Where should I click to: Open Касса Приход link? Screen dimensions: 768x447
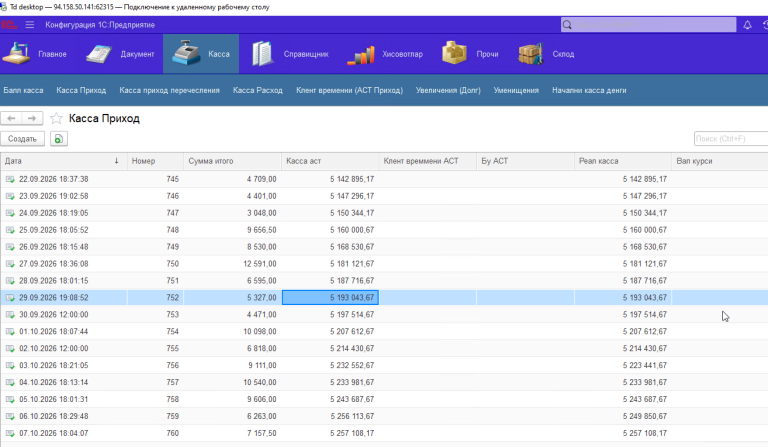[81, 90]
